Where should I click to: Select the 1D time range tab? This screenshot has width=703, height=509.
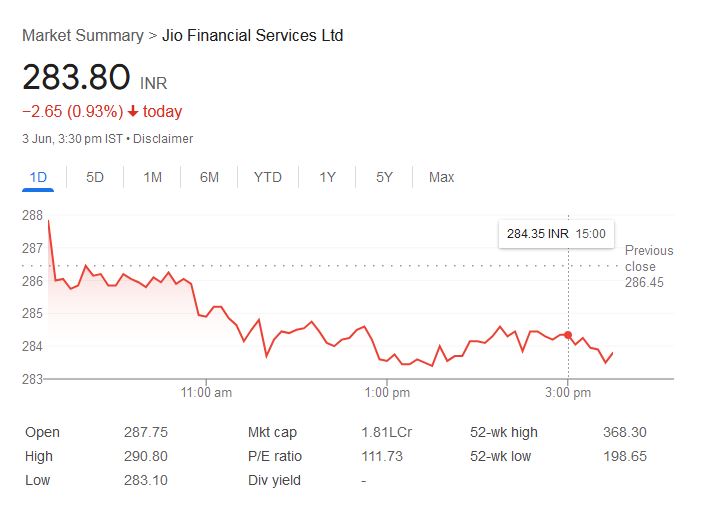[x=38, y=177]
